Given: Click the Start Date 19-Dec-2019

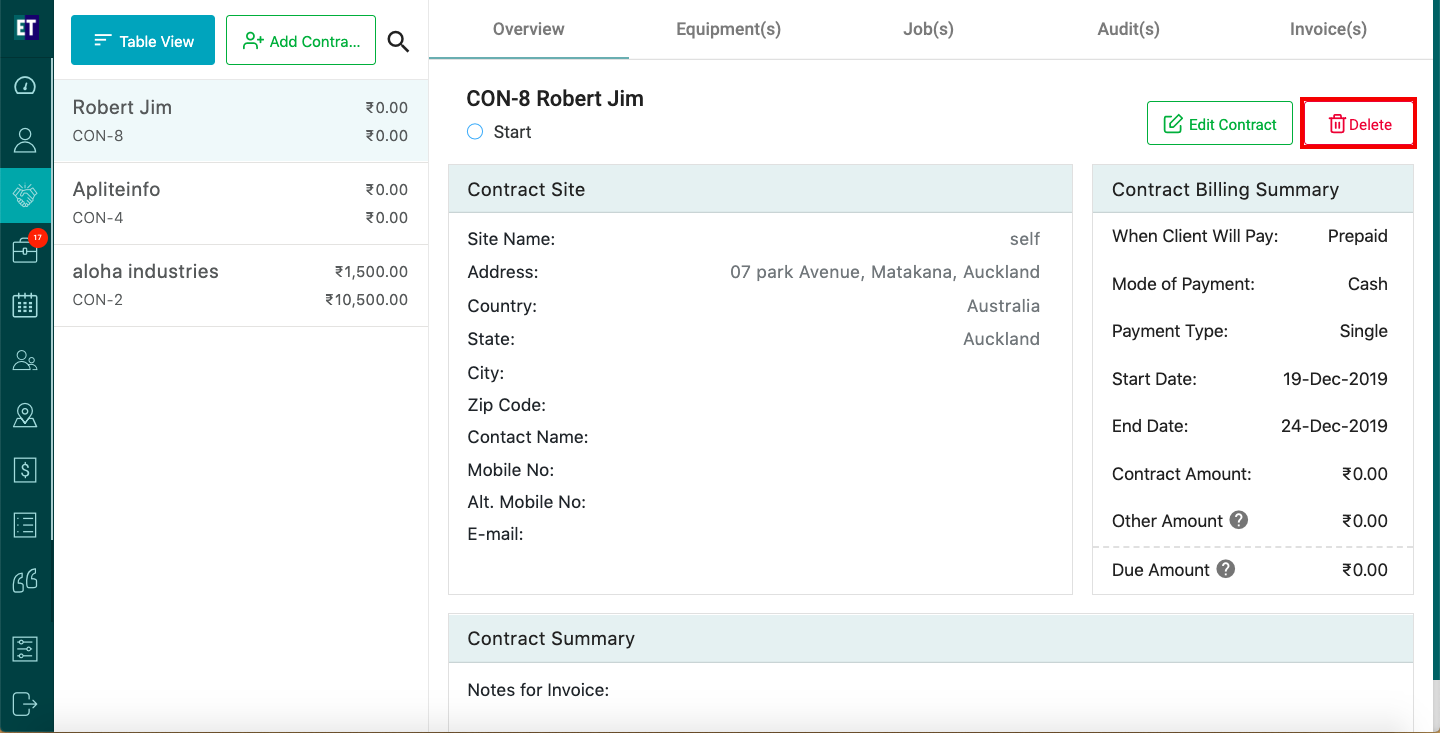Looking at the screenshot, I should point(1335,379).
